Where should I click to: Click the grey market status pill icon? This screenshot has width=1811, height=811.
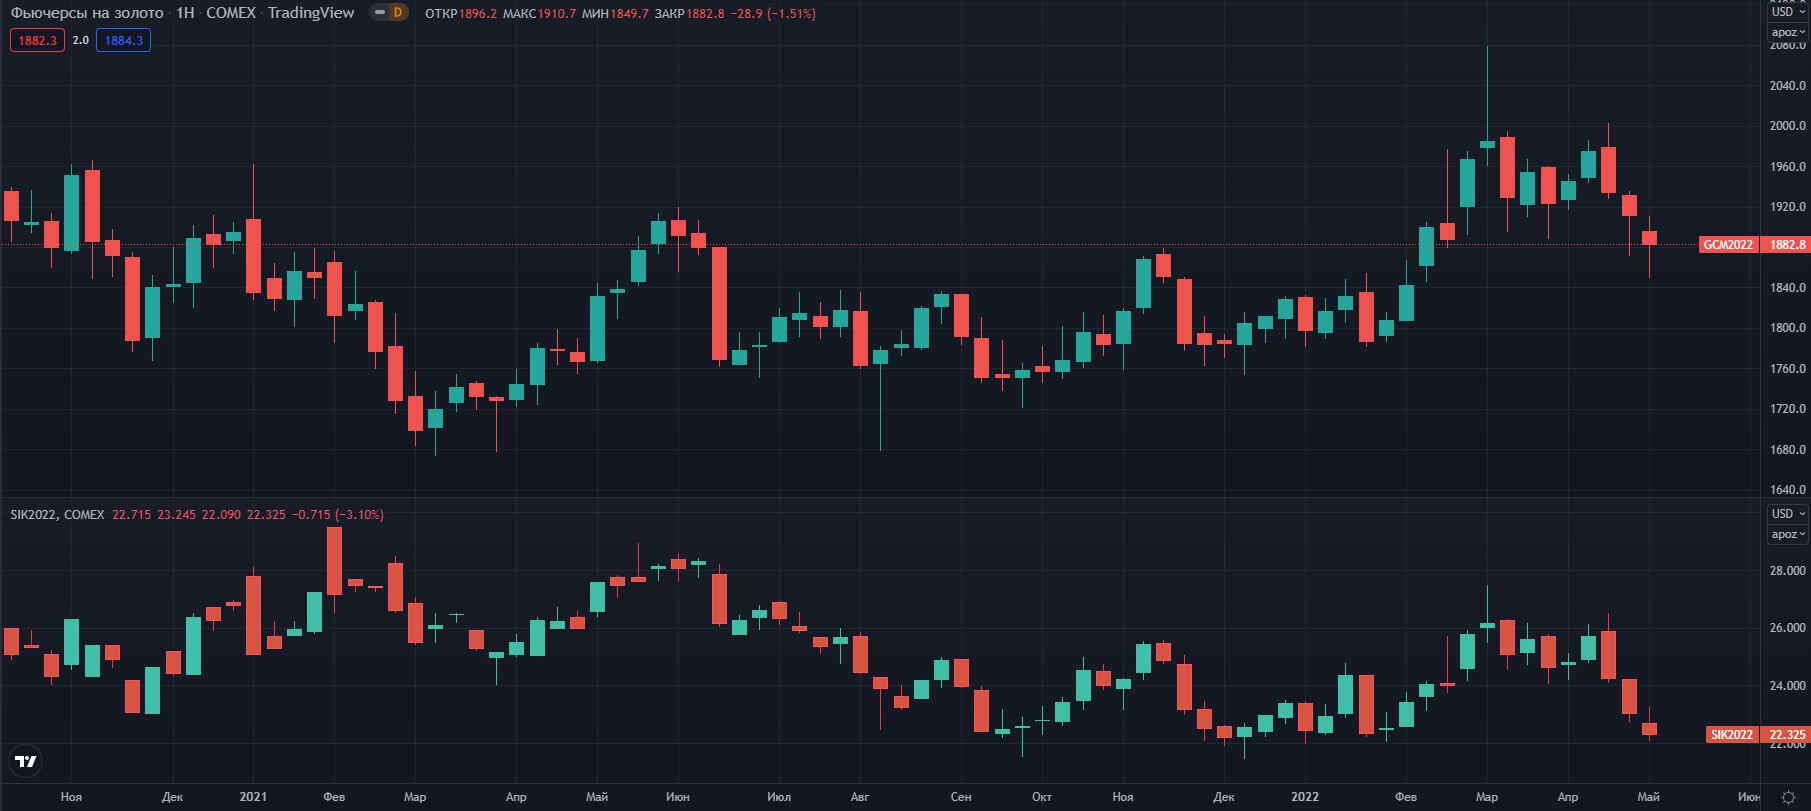(x=379, y=13)
